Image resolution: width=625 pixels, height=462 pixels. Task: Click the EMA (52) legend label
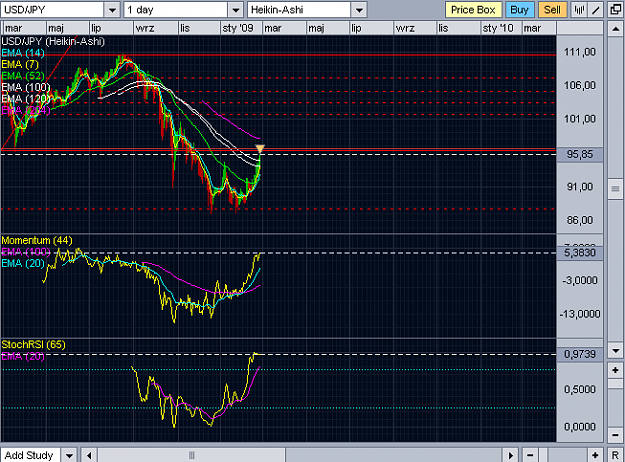(23, 76)
